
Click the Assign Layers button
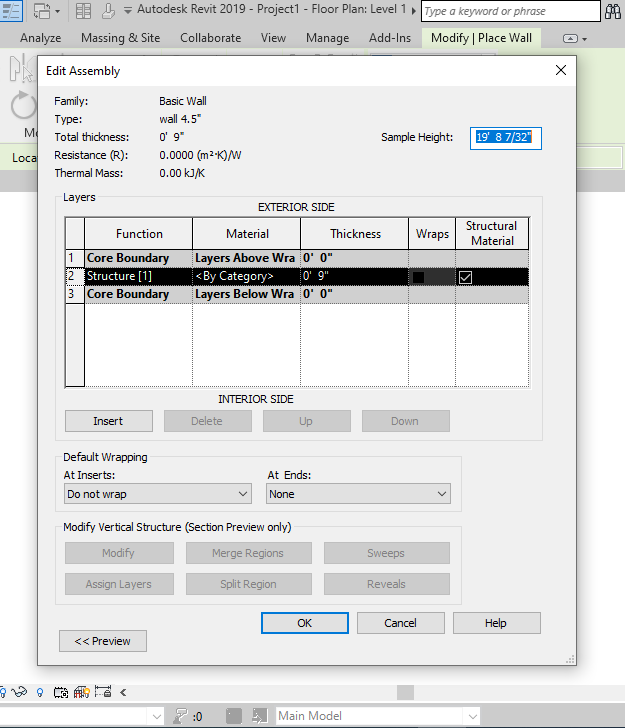119,584
